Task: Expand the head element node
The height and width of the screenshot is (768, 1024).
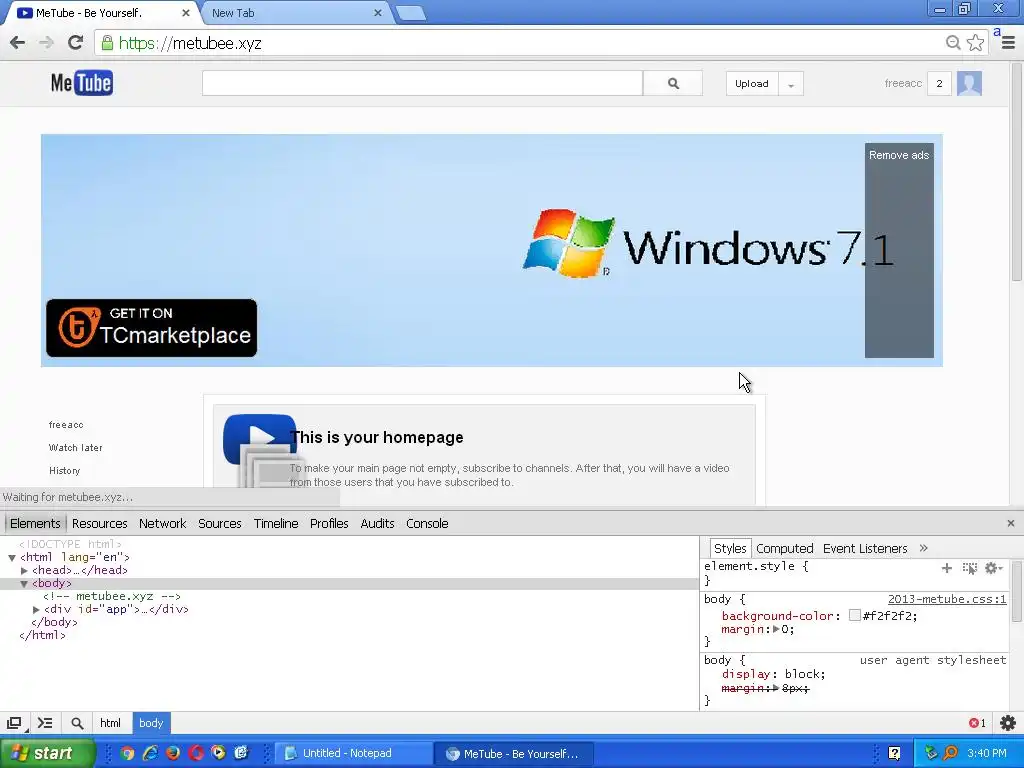Action: click(24, 571)
